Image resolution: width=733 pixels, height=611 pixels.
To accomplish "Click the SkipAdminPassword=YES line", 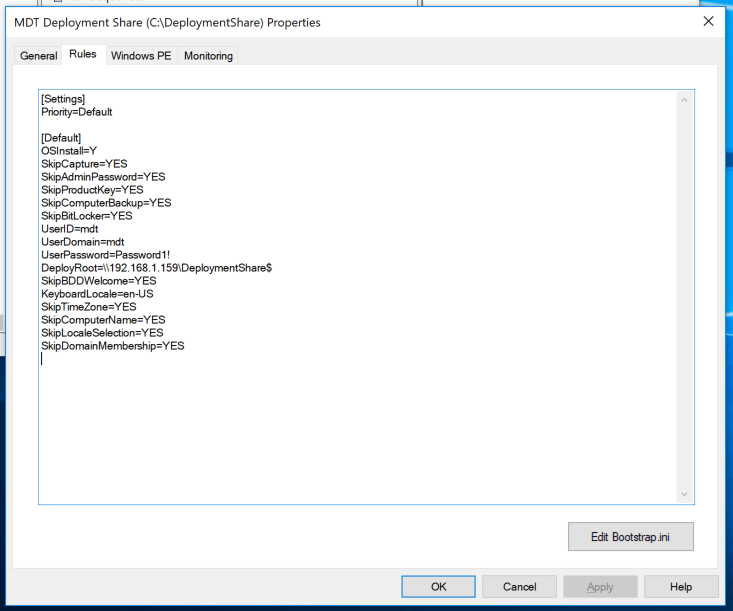I will (103, 177).
